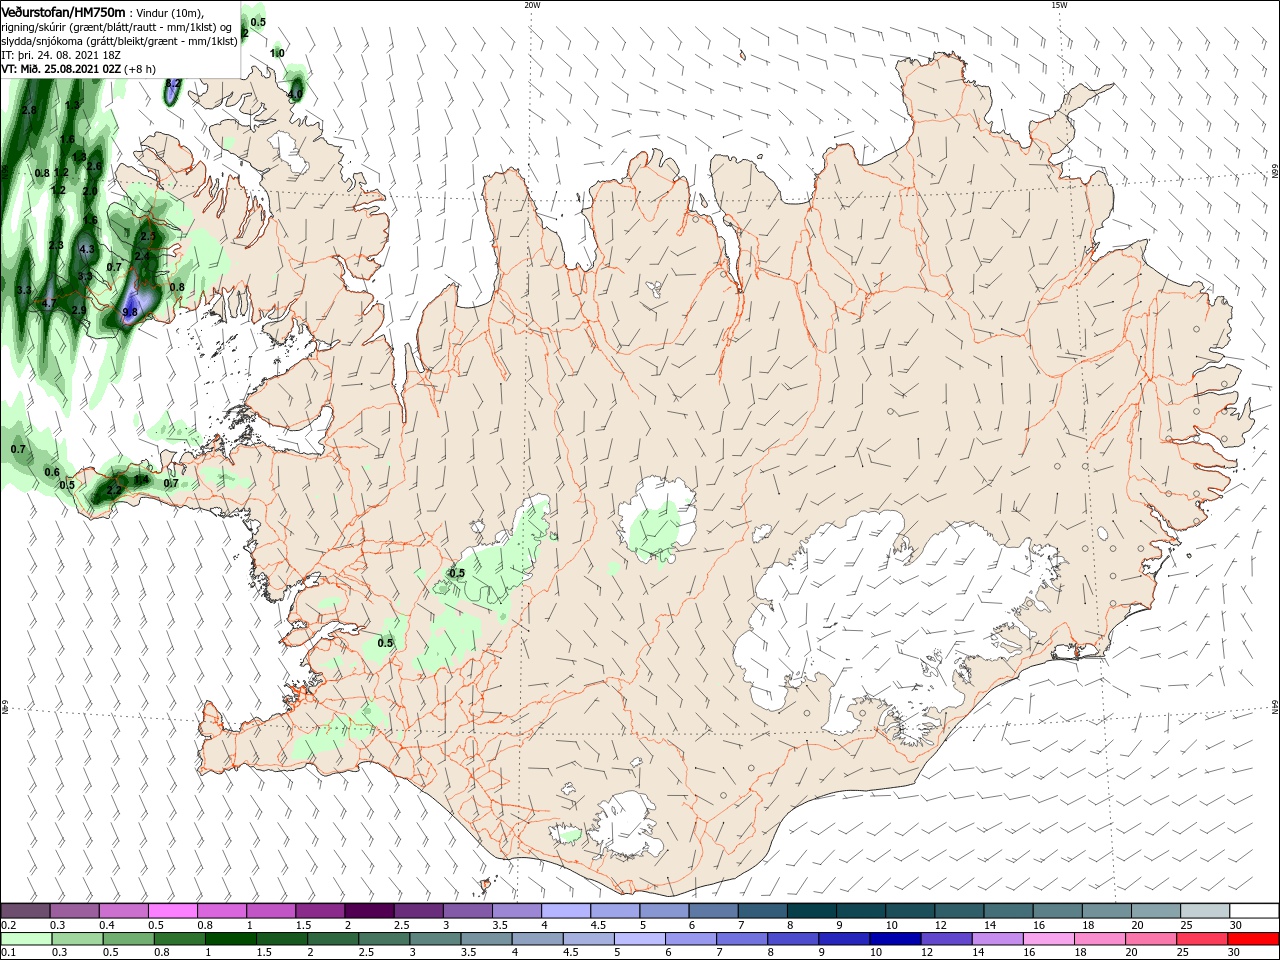Image resolution: width=1280 pixels, height=960 pixels.
Task: Click the 2.9 precipitation value label
Action: 79,310
